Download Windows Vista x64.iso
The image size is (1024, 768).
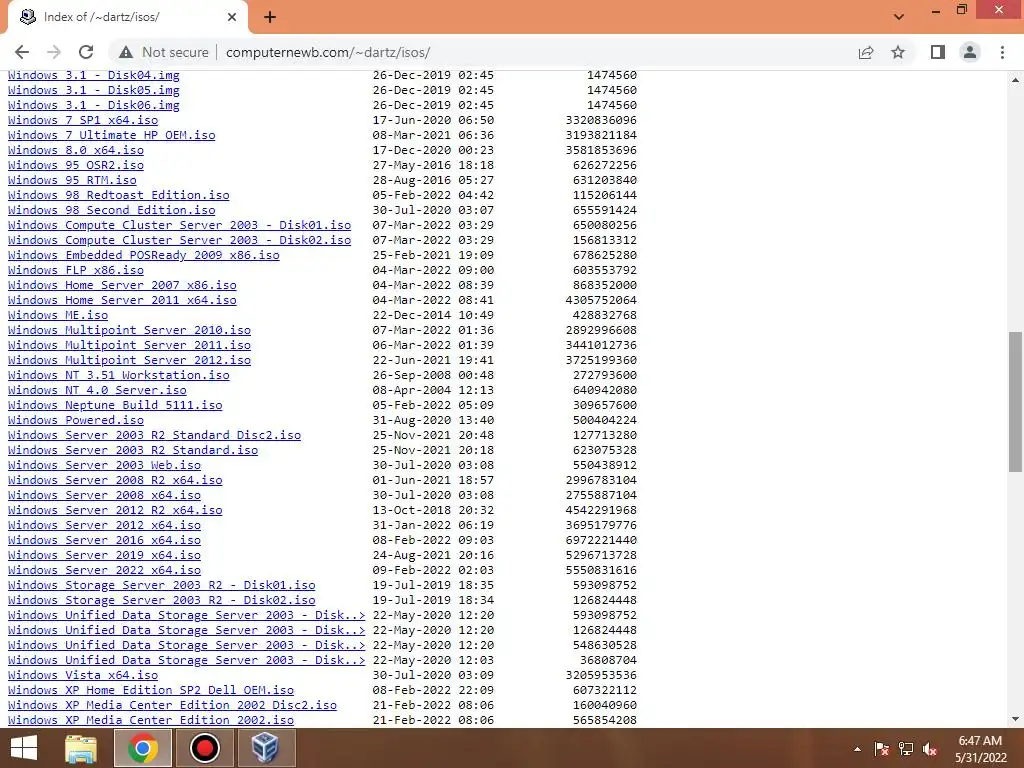tap(83, 676)
